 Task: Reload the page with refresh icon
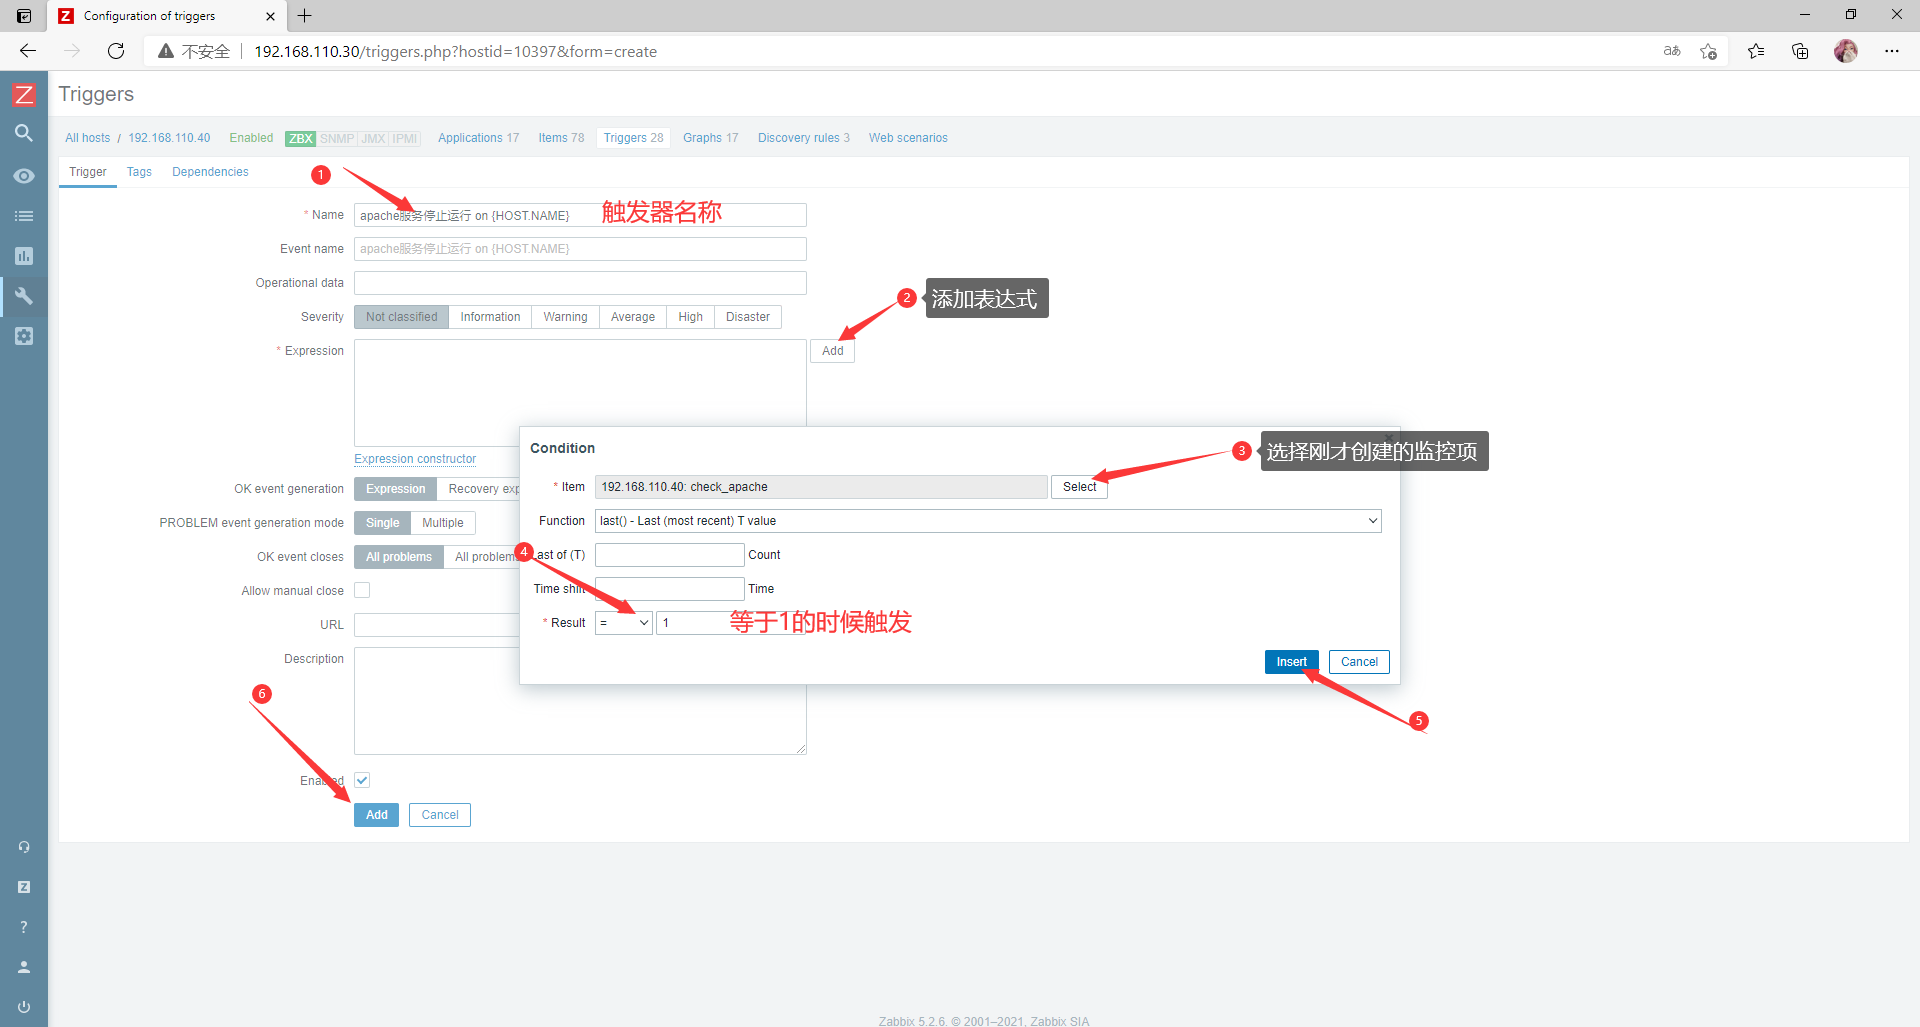point(116,51)
